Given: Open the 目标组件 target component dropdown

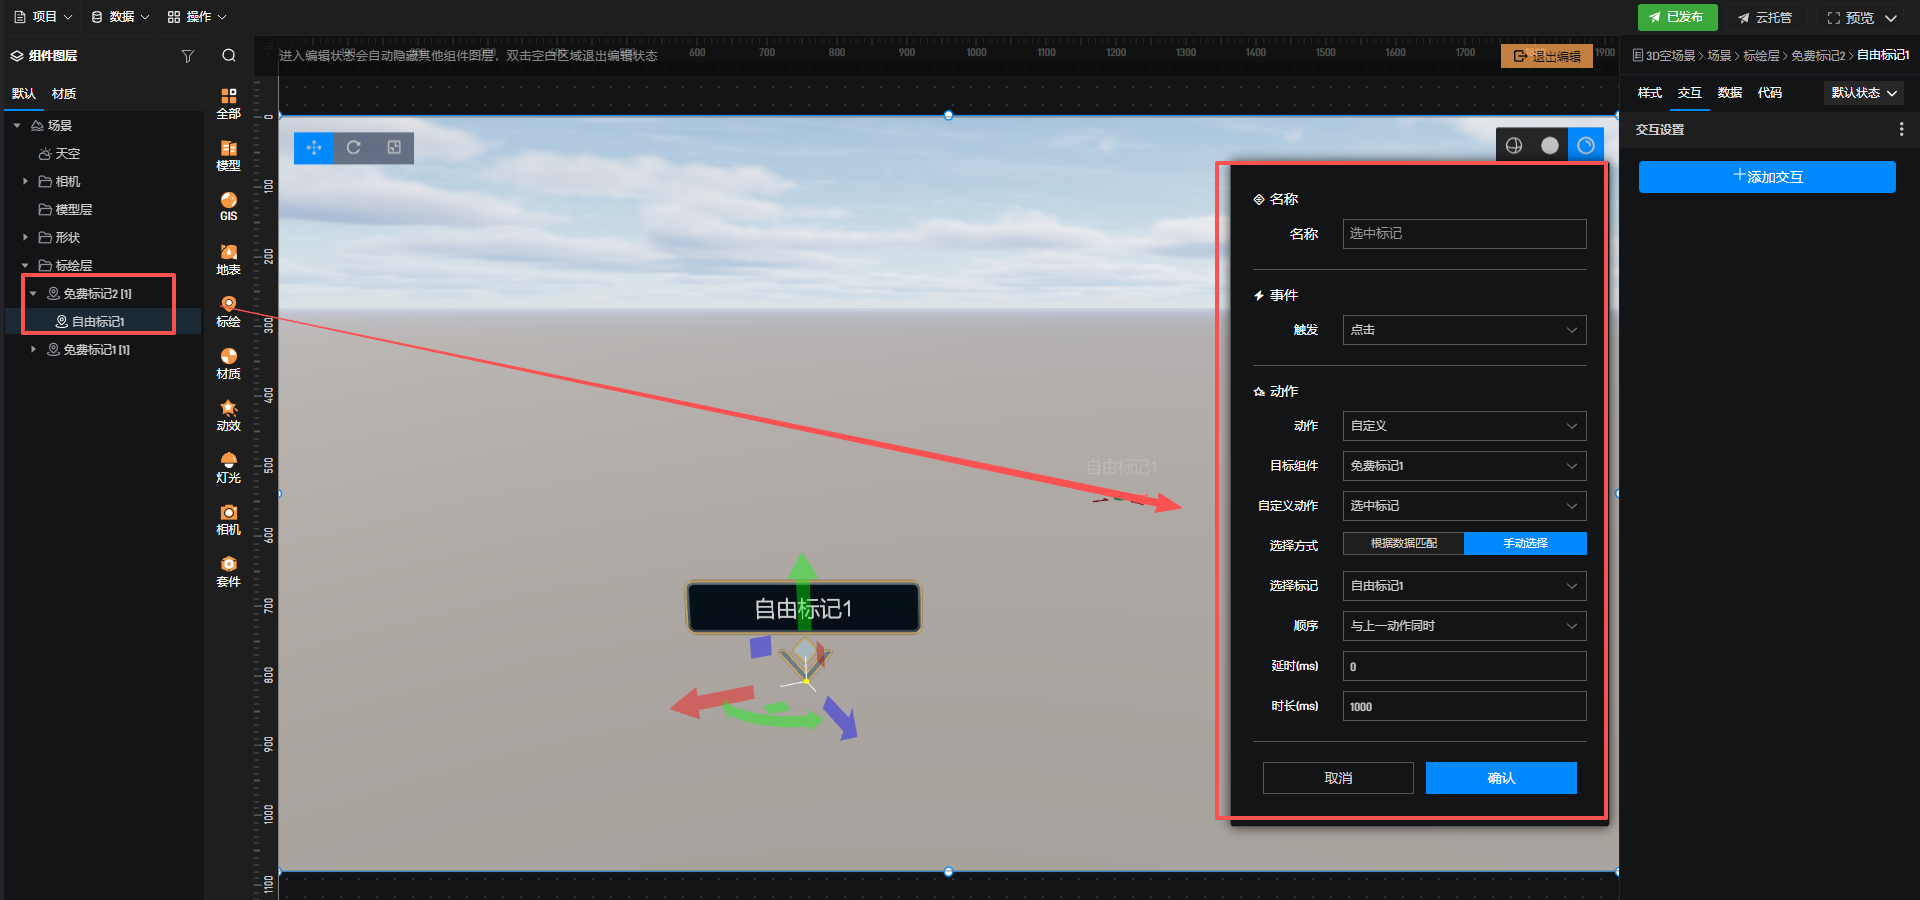Looking at the screenshot, I should [1464, 466].
